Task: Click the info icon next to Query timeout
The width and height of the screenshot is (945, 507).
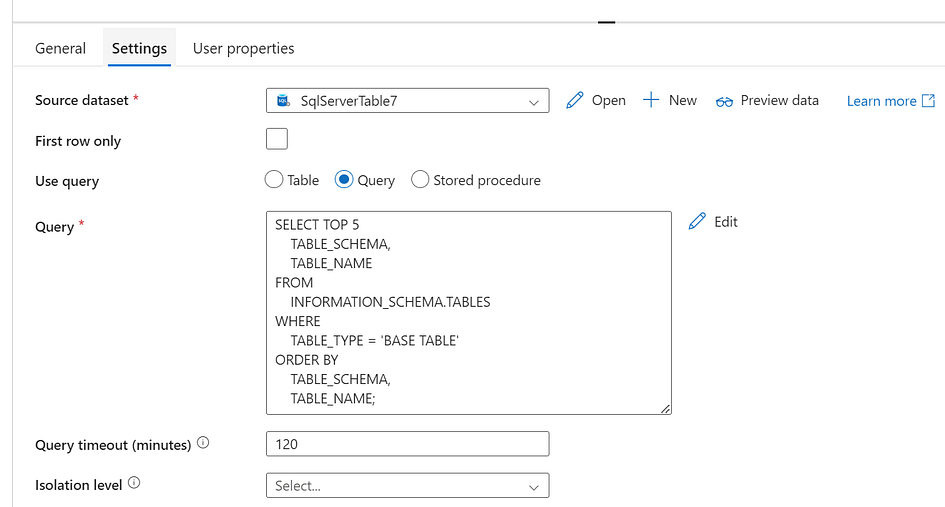Action: click(x=203, y=443)
